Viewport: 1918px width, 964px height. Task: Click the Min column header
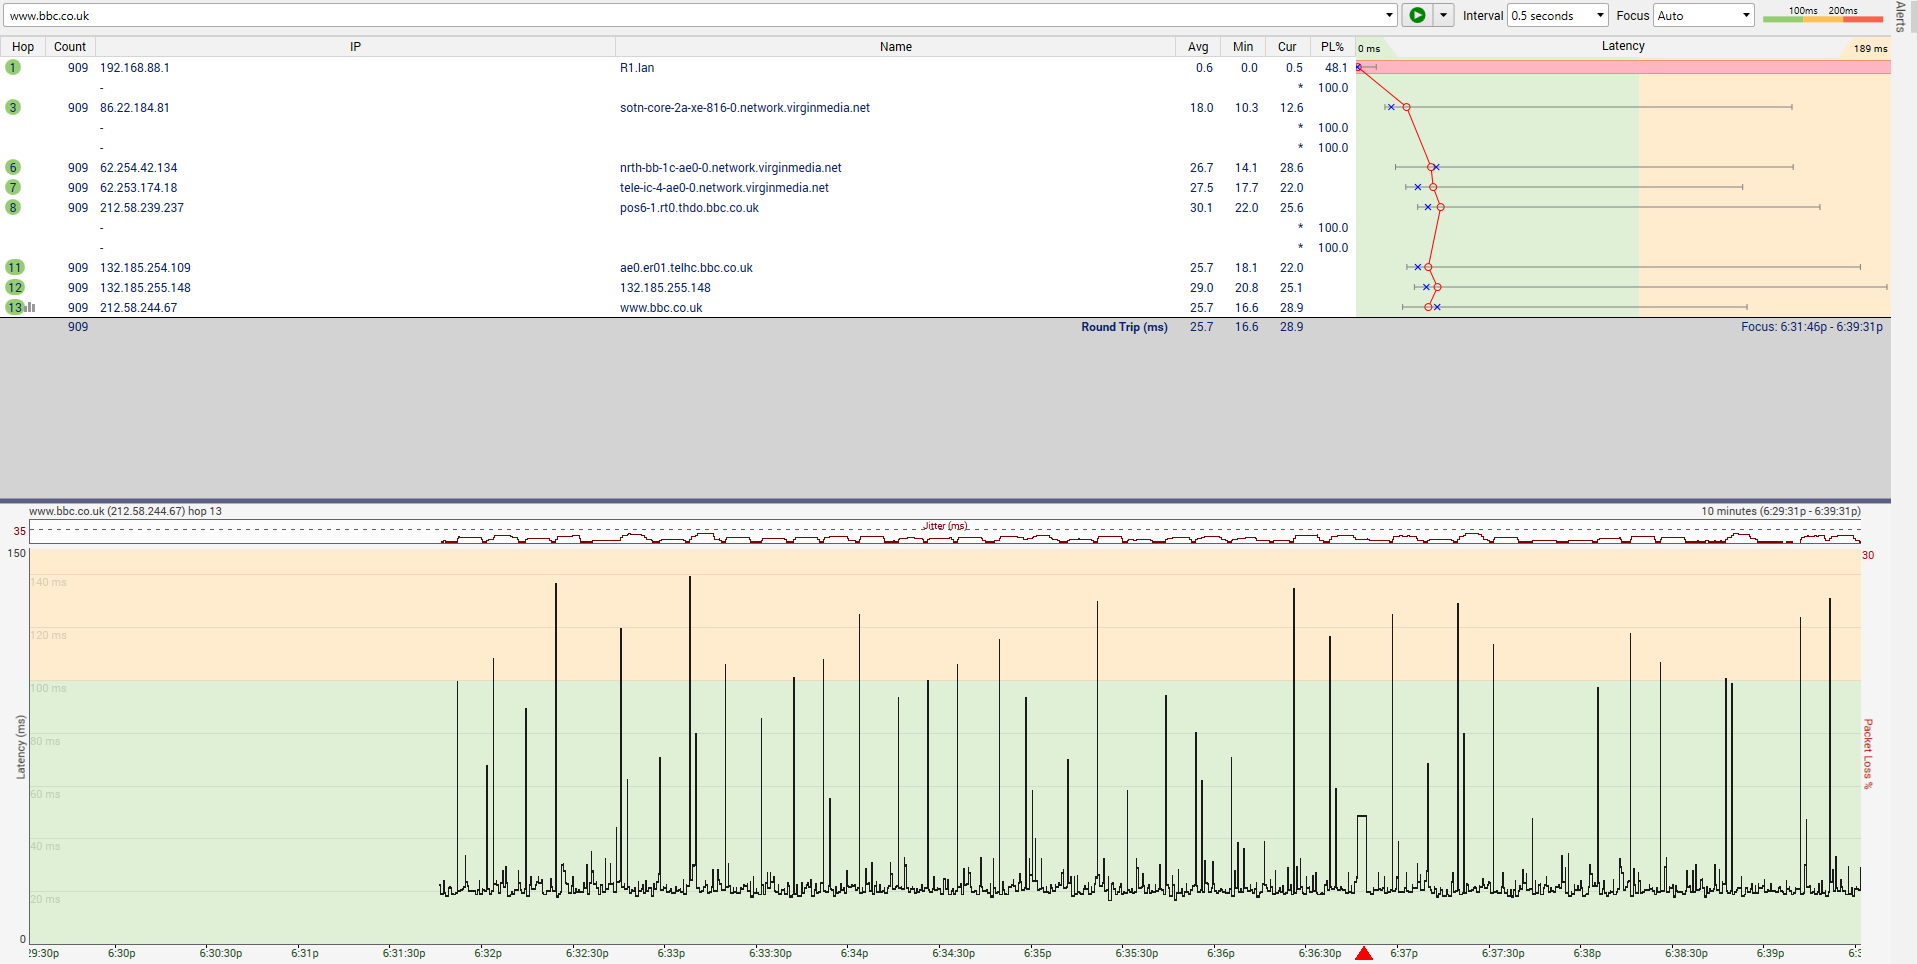tap(1243, 47)
